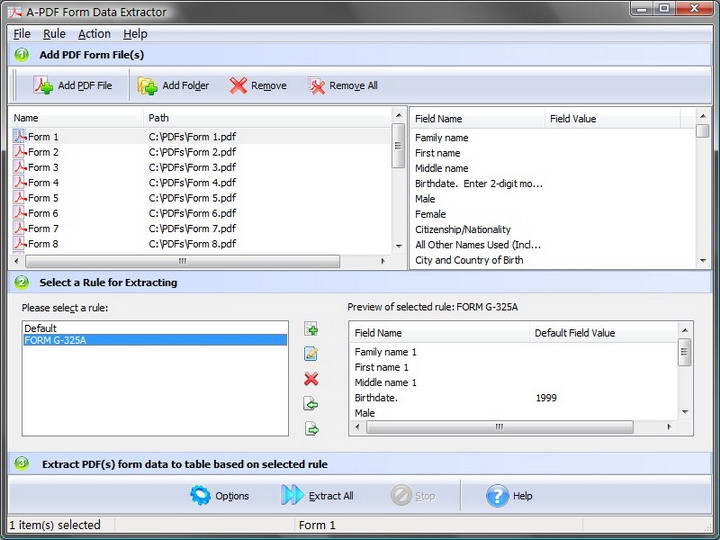The image size is (720, 540).
Task: Click the rule preview vertical scrollbar thumb
Action: click(x=684, y=352)
